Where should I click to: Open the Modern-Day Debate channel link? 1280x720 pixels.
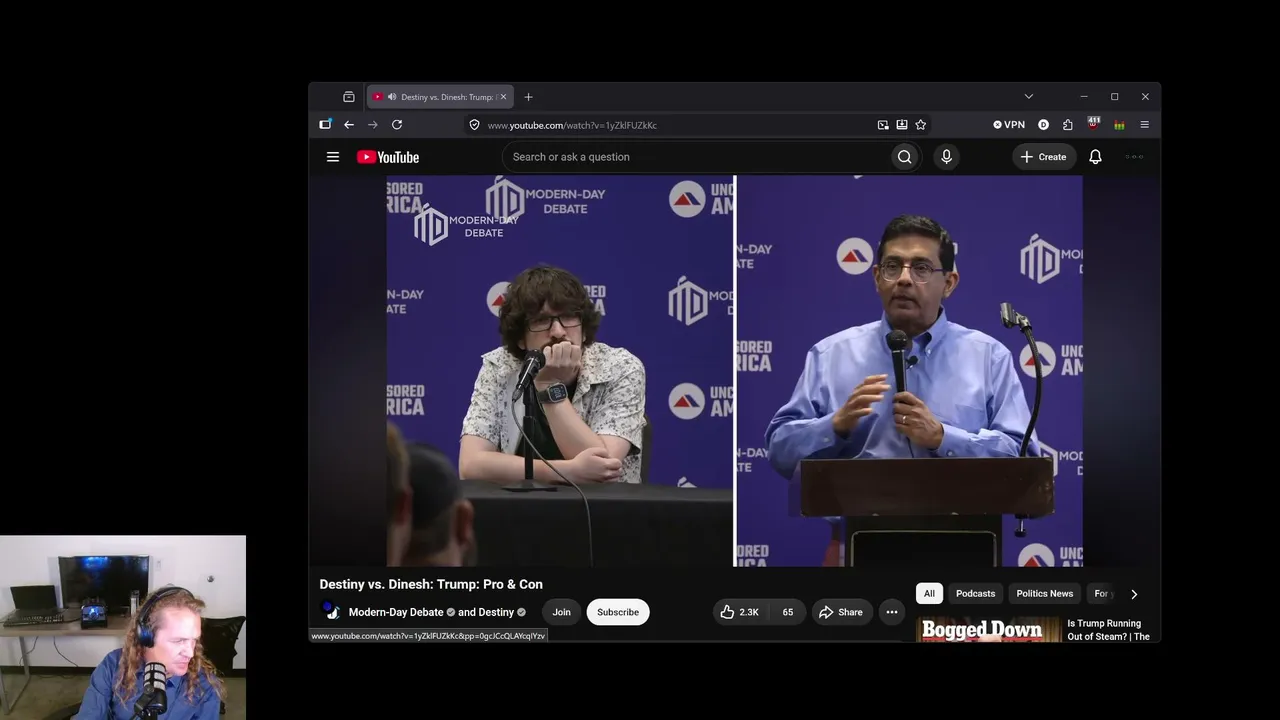point(396,612)
